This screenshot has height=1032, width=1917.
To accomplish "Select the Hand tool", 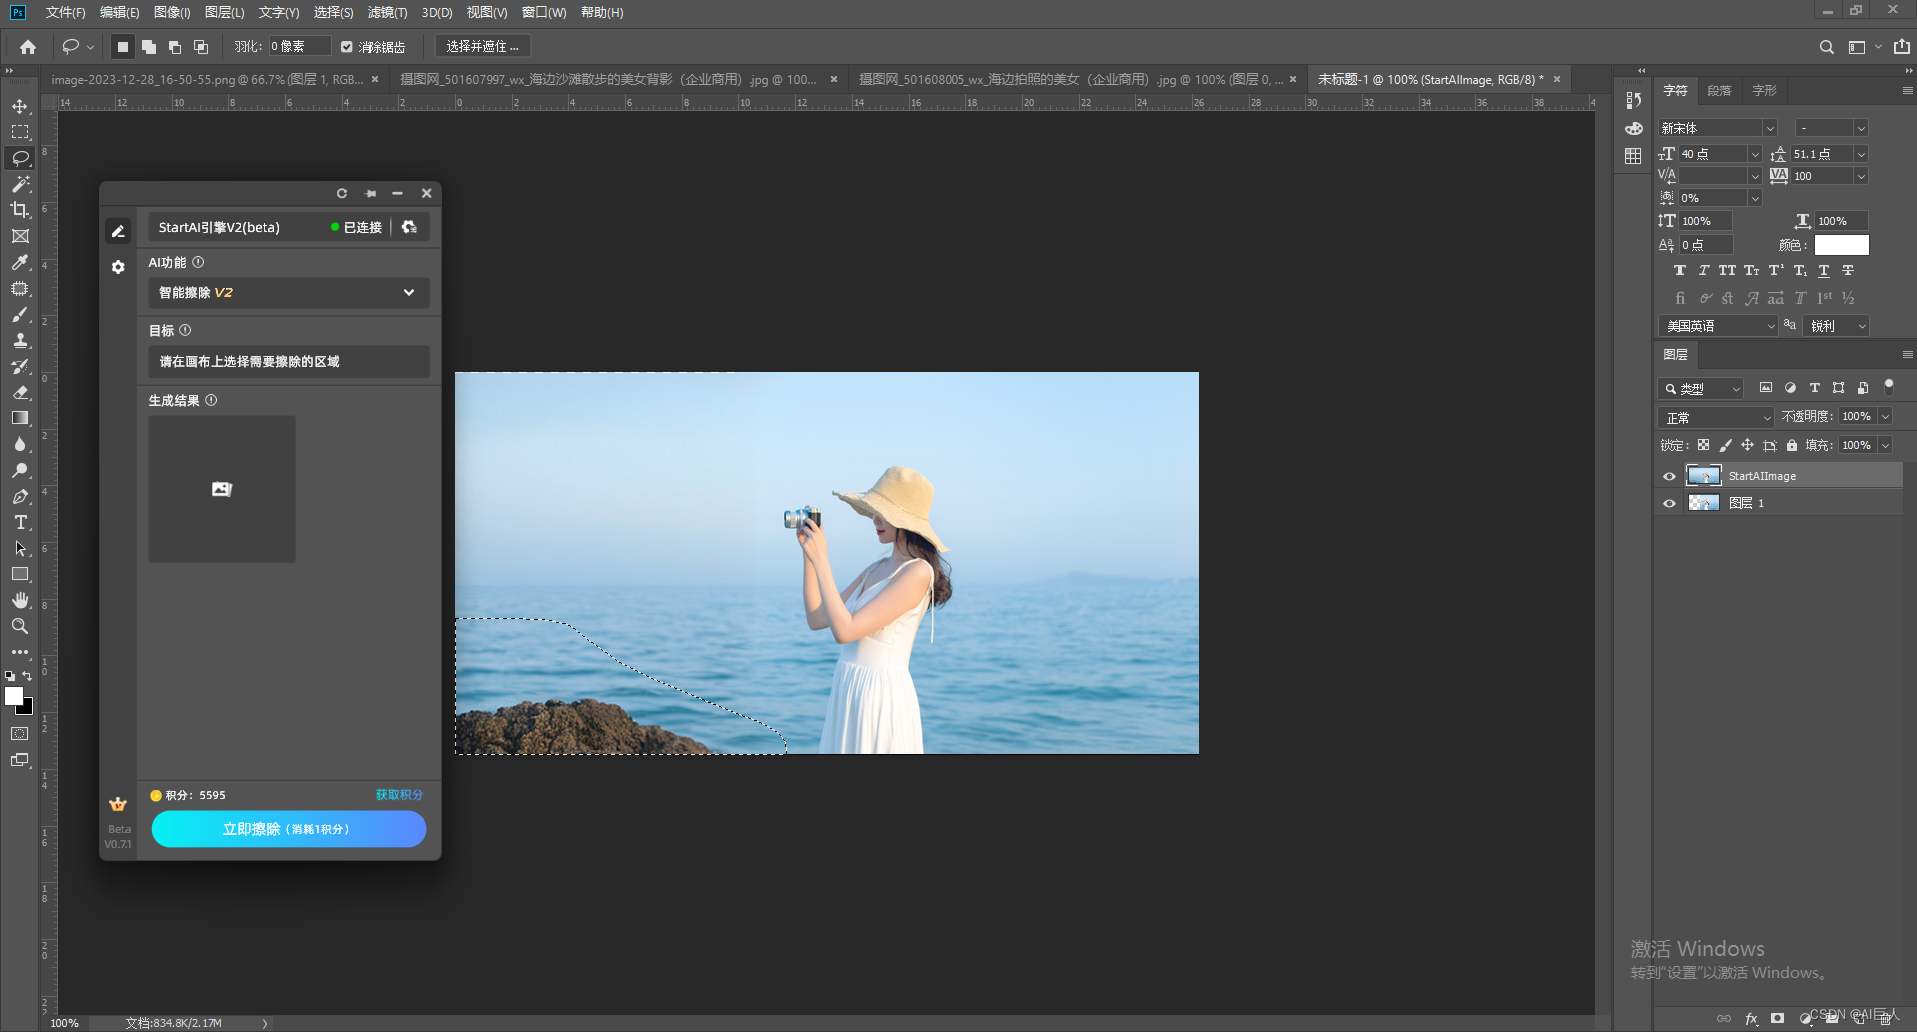I will pyautogui.click(x=20, y=600).
